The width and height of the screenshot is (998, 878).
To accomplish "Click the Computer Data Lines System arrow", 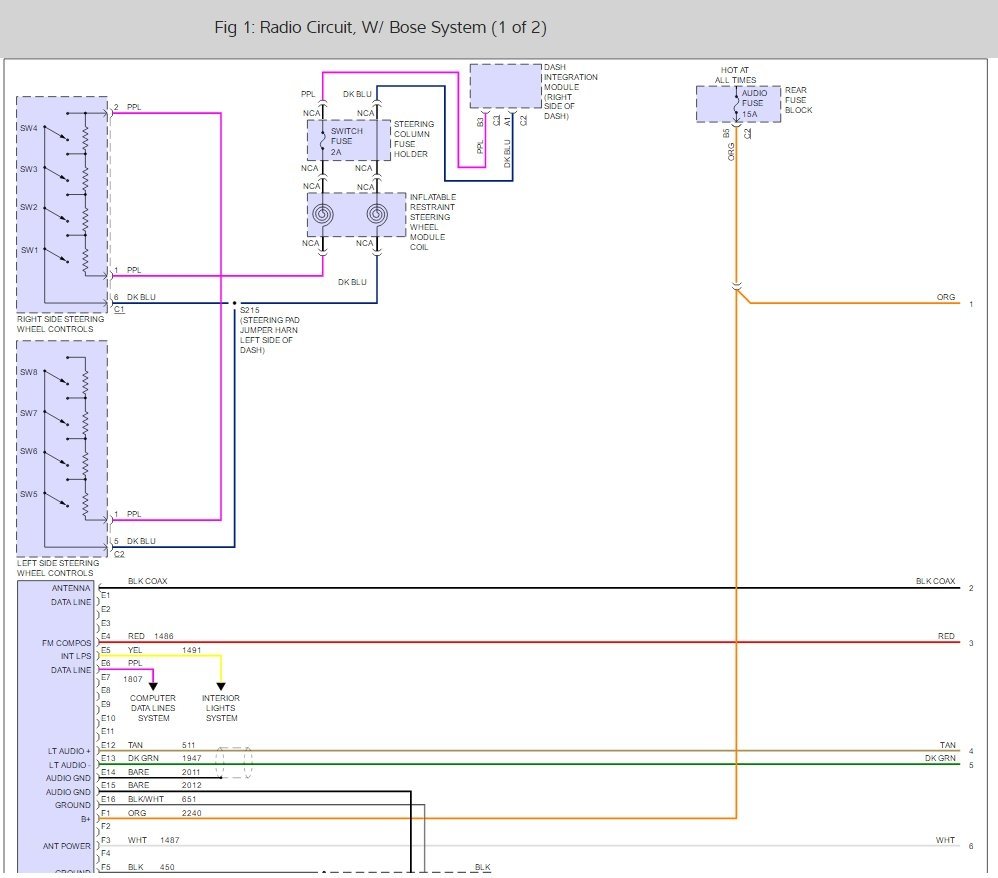I will pyautogui.click(x=153, y=686).
